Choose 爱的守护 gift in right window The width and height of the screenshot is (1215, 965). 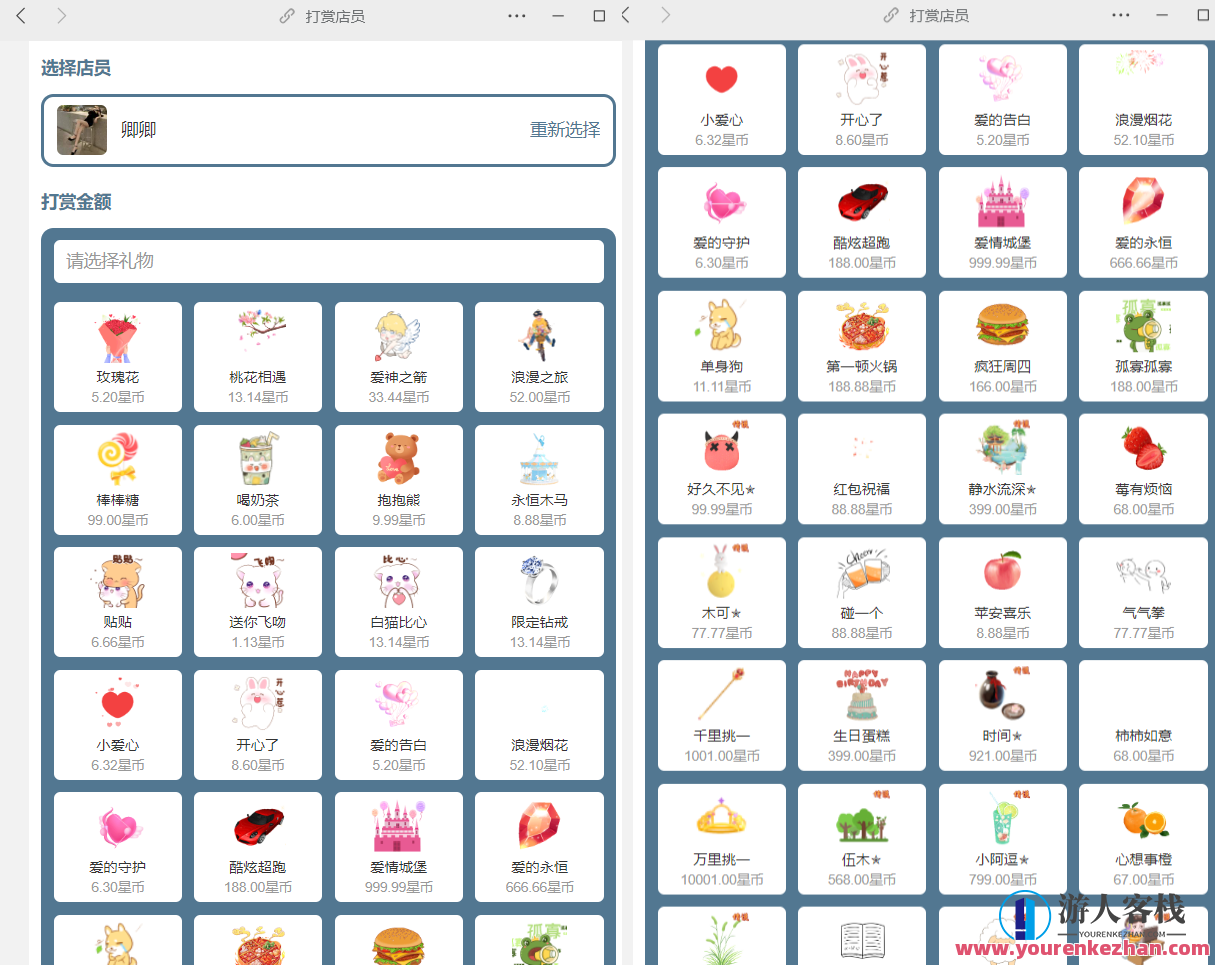(x=722, y=222)
